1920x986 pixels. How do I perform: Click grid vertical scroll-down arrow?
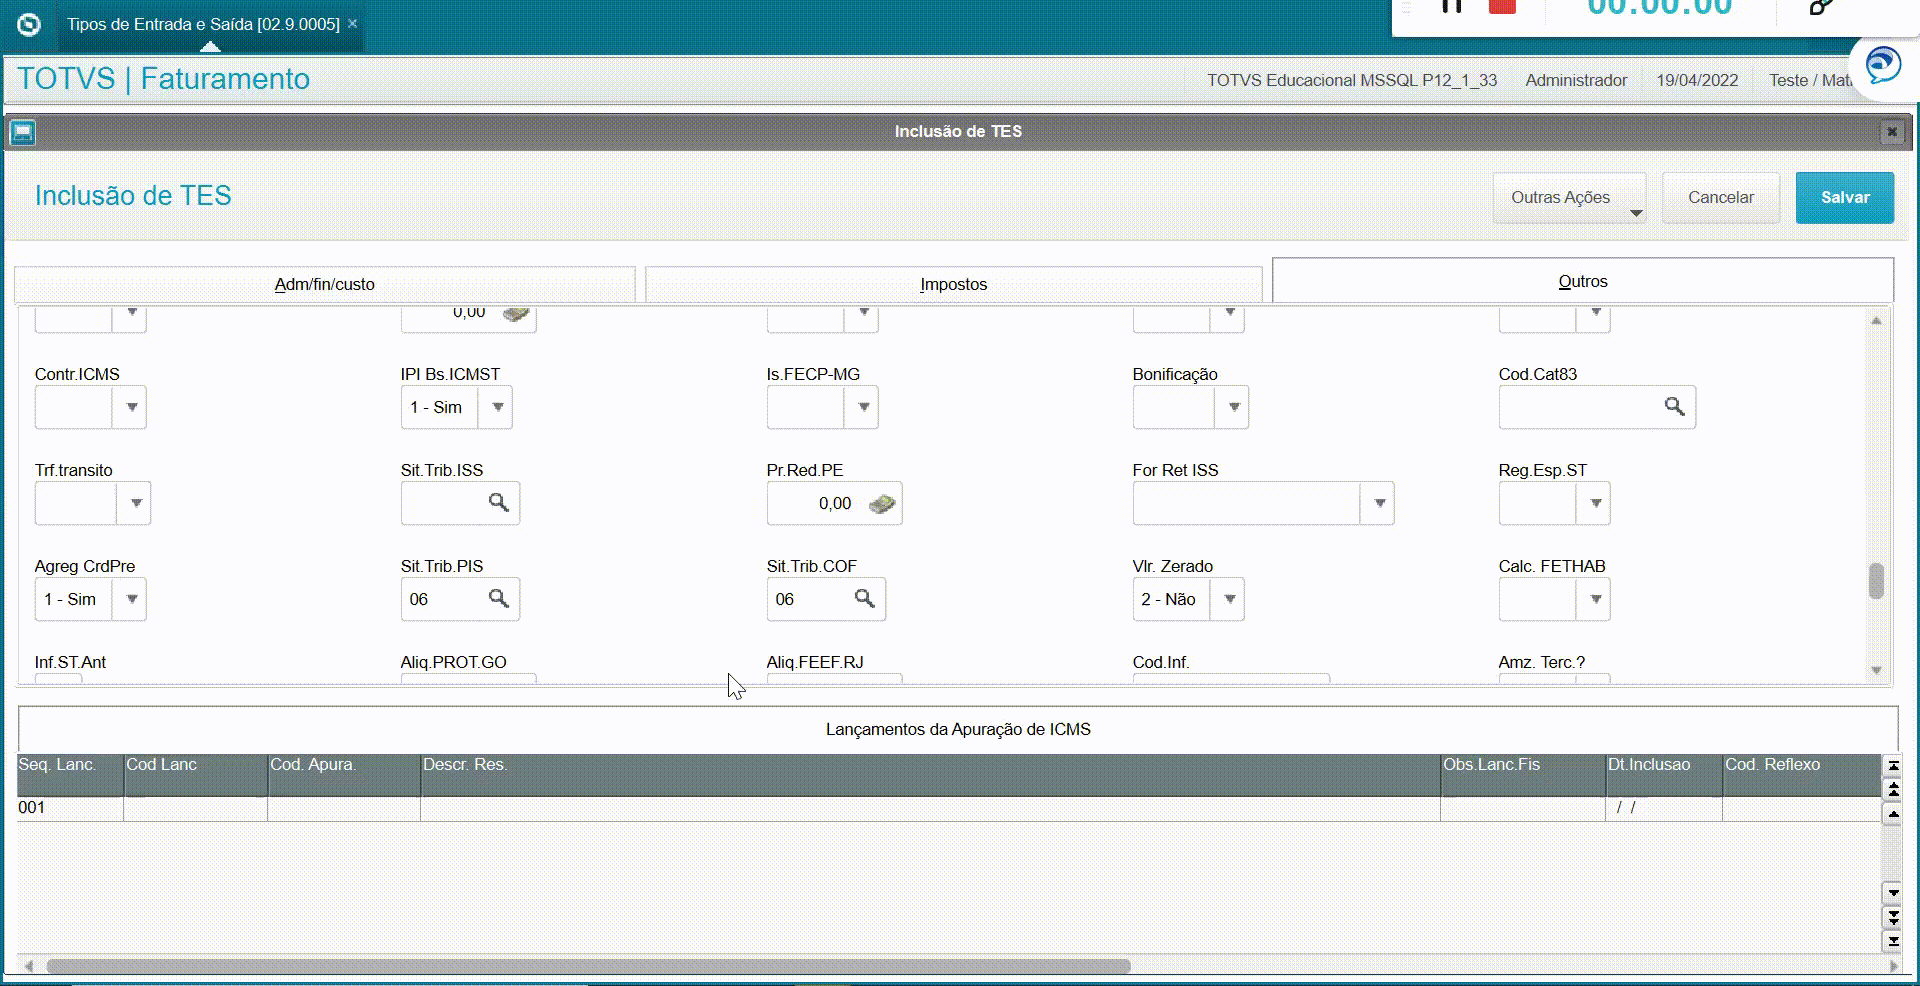point(1892,892)
